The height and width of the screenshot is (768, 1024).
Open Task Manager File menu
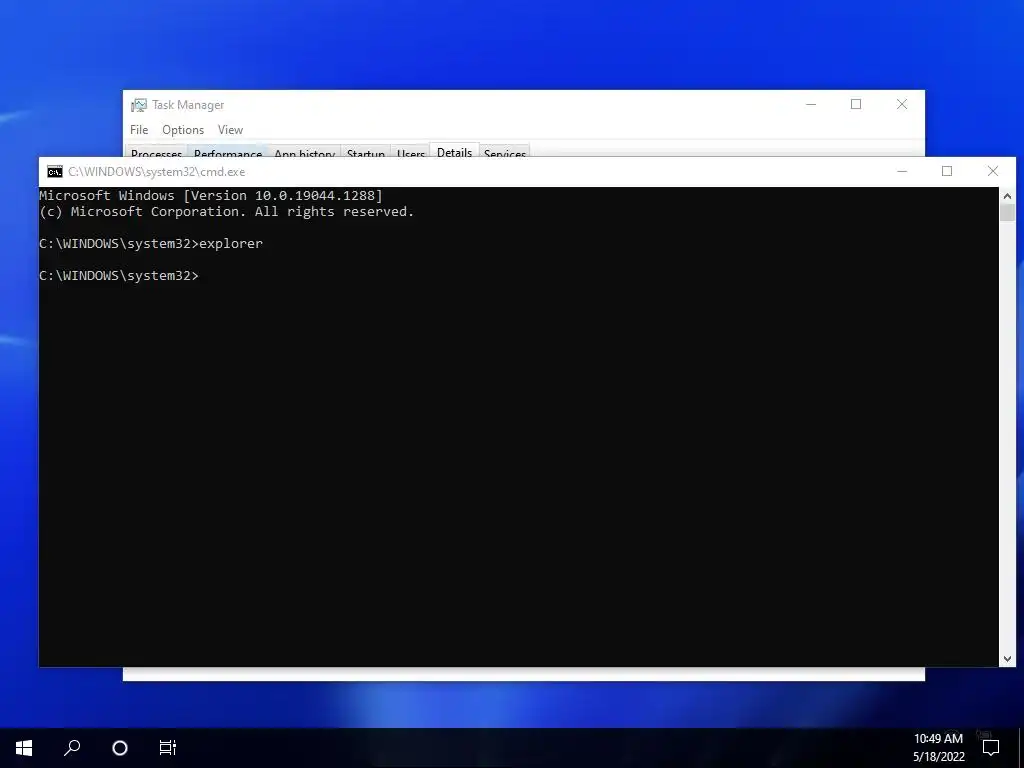point(139,130)
